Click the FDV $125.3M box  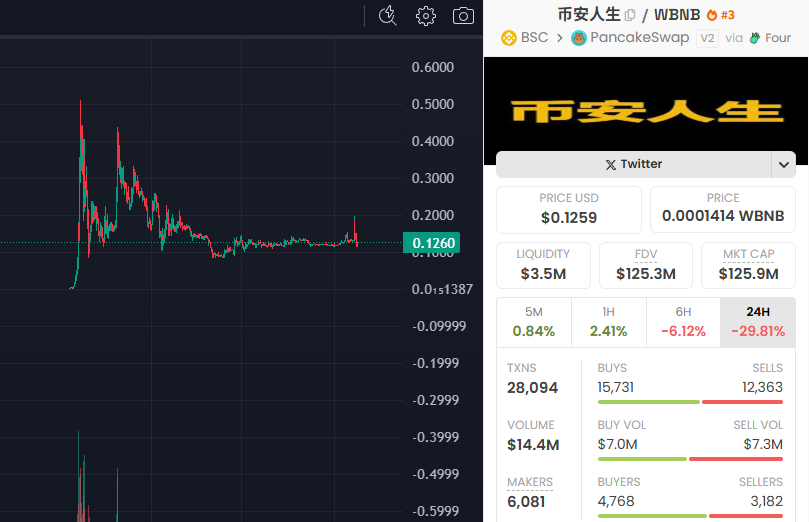pos(645,265)
